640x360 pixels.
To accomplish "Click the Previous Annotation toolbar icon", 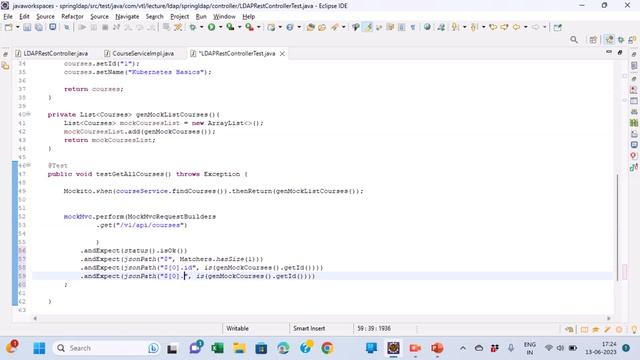I will pyautogui.click(x=474, y=27).
